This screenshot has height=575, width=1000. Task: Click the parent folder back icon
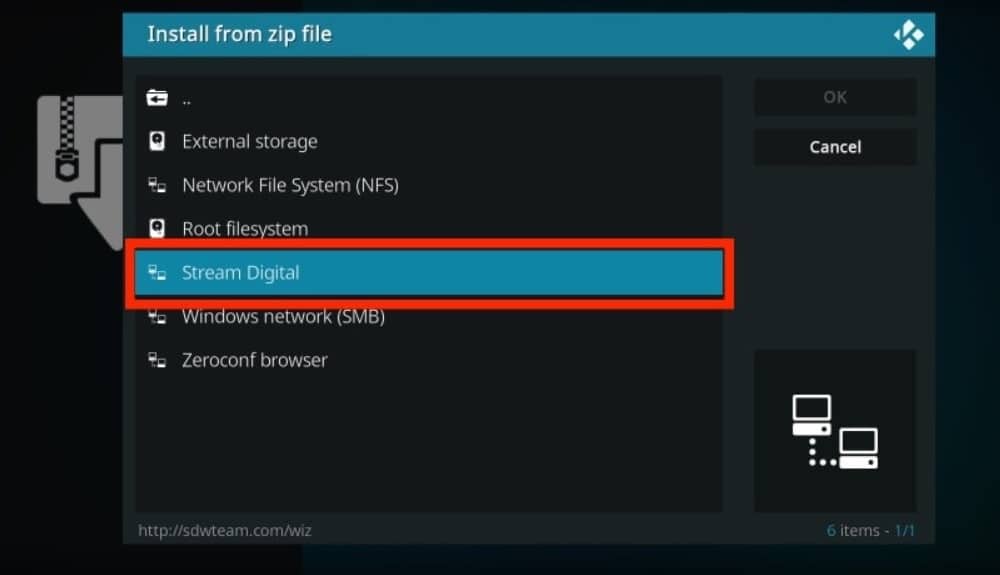(157, 98)
